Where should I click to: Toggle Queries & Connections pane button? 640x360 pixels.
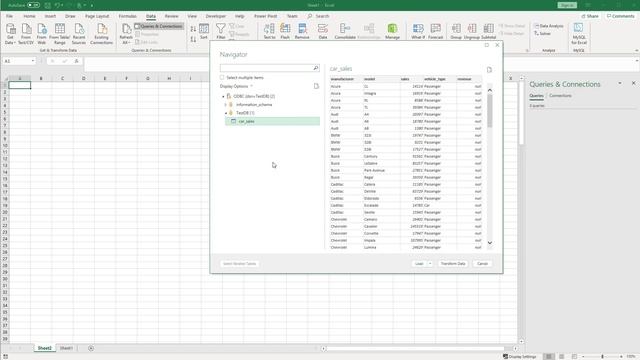pyautogui.click(x=159, y=26)
